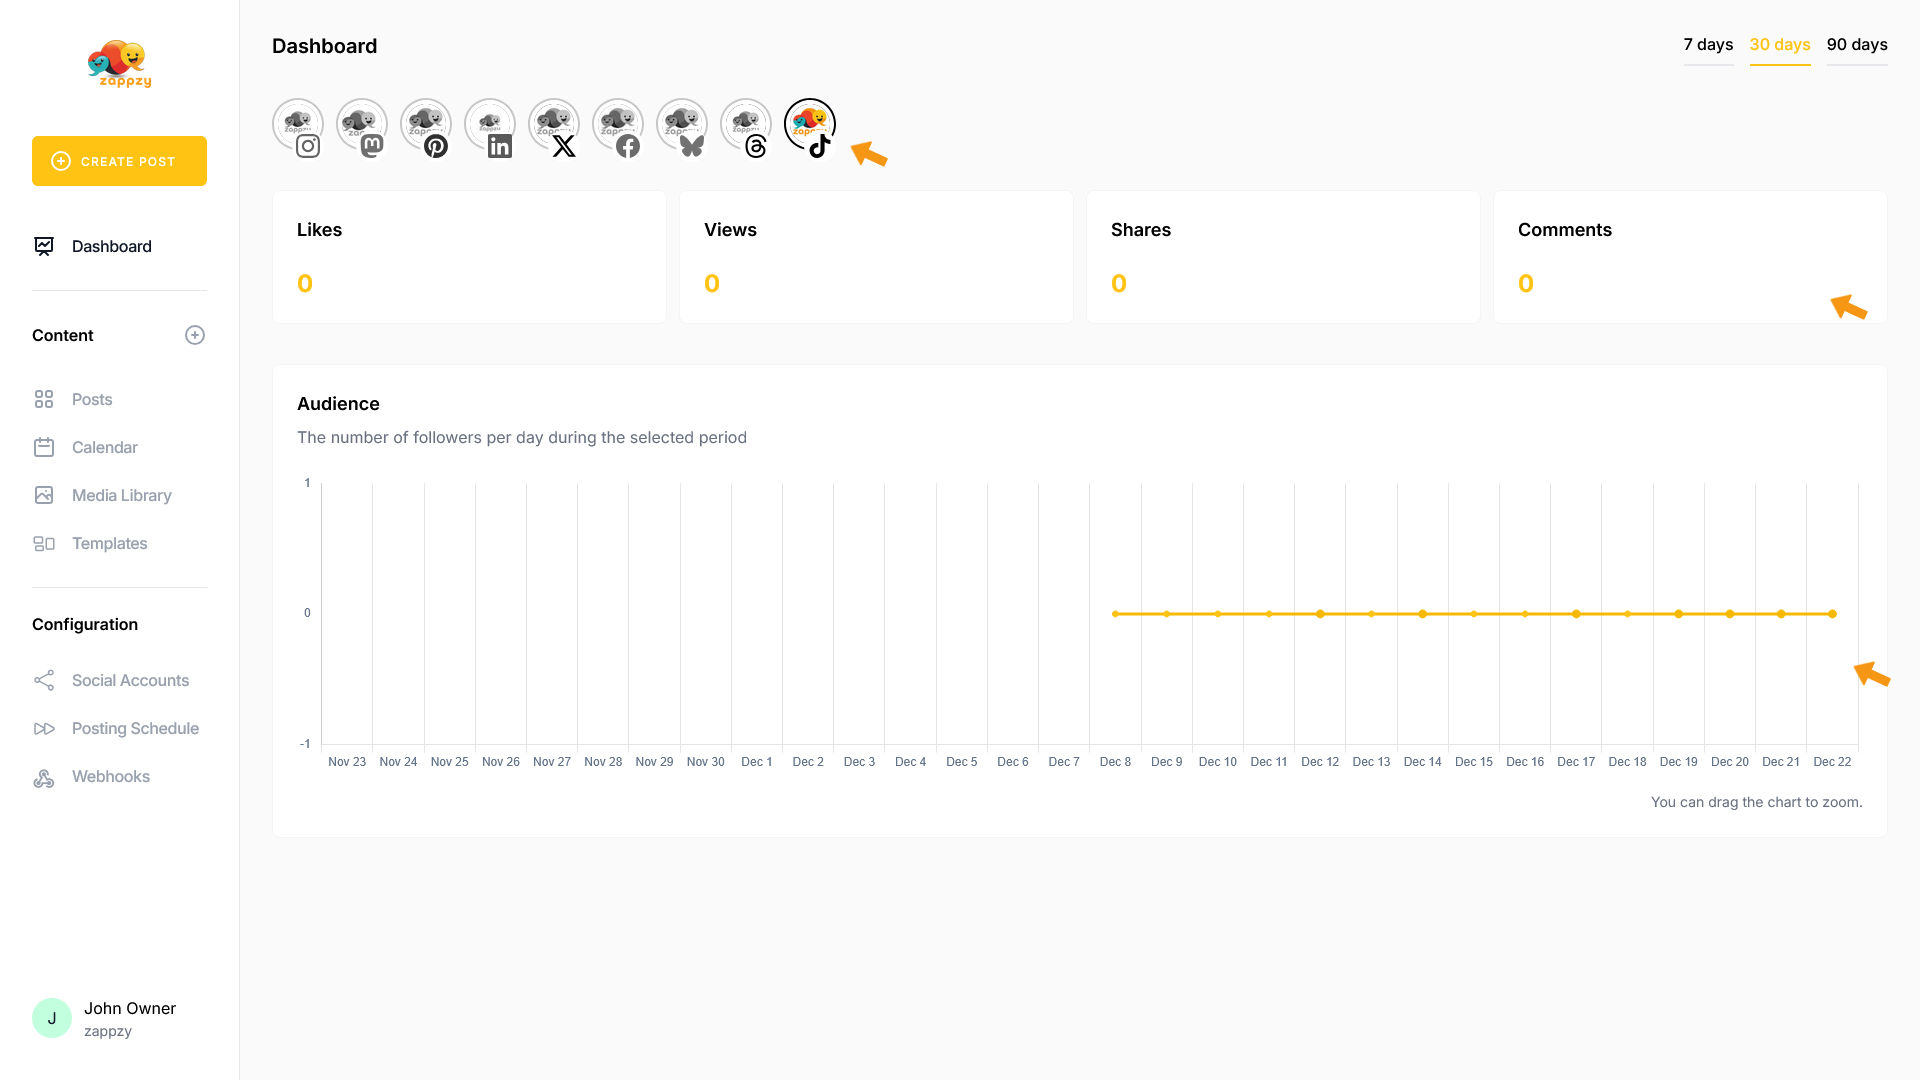Select the Instagram account avatar
The width and height of the screenshot is (1920, 1080).
[x=298, y=125]
